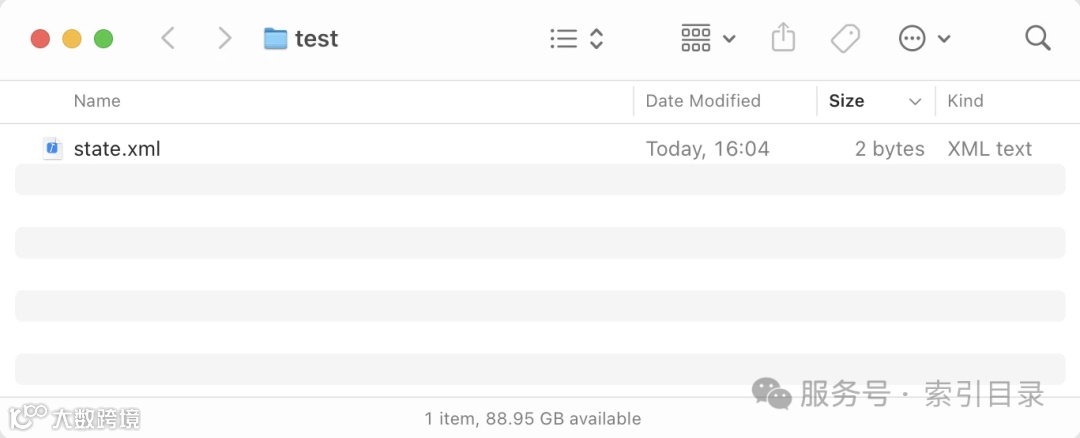Go back with the left chevron

point(168,39)
